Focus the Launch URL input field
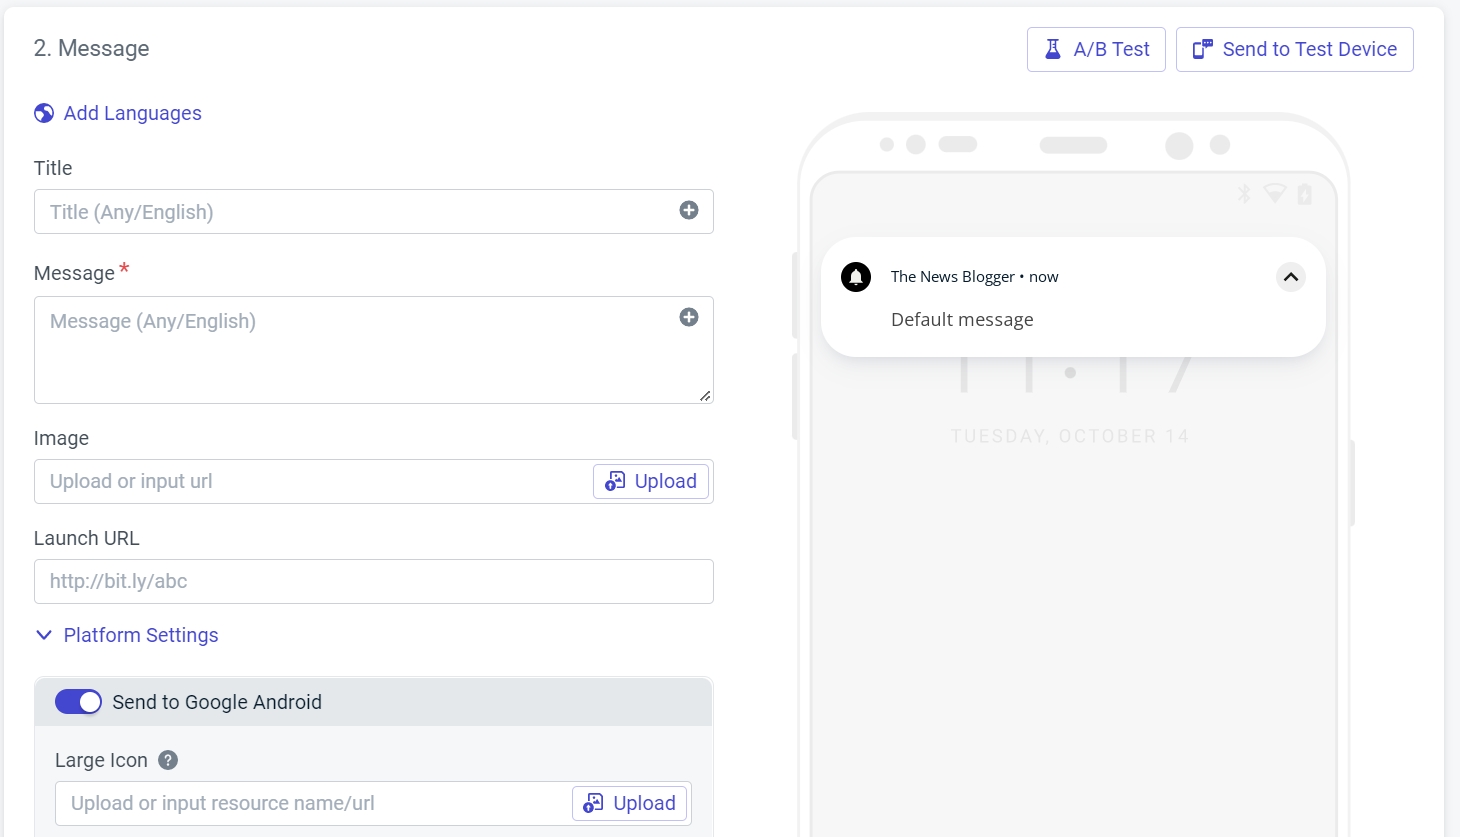1460x837 pixels. pyautogui.click(x=373, y=581)
